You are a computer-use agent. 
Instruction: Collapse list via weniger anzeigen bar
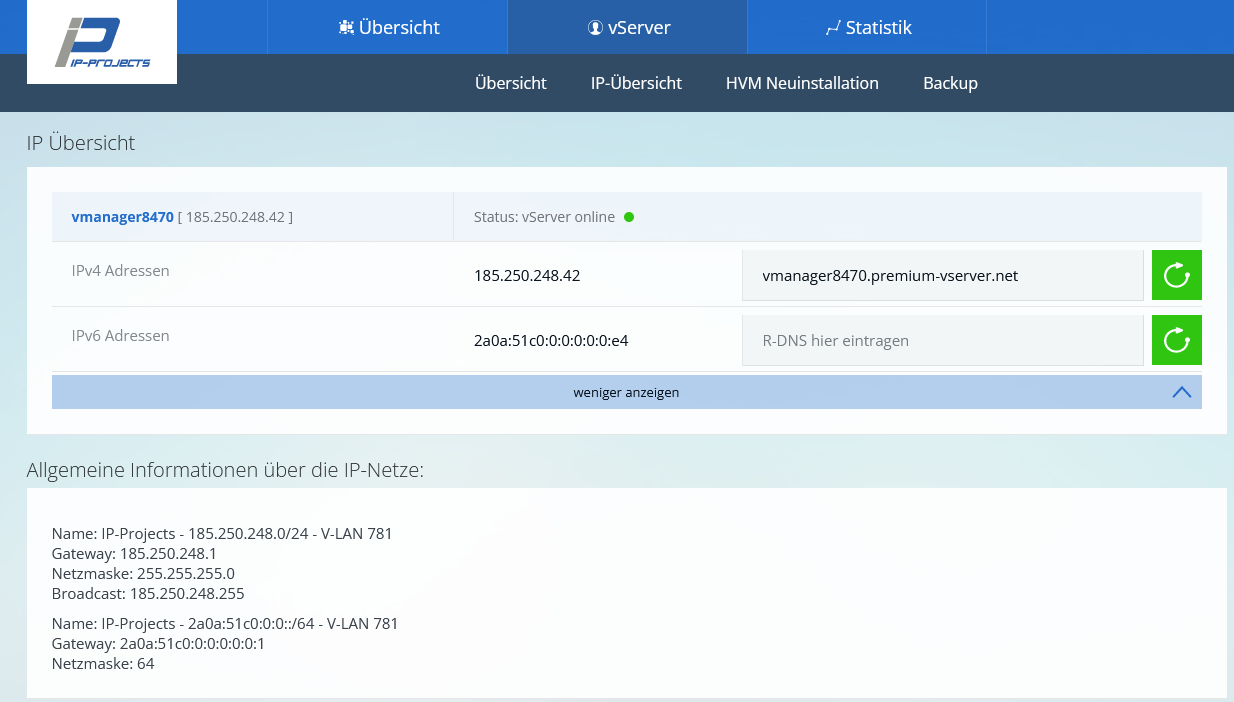tap(627, 392)
